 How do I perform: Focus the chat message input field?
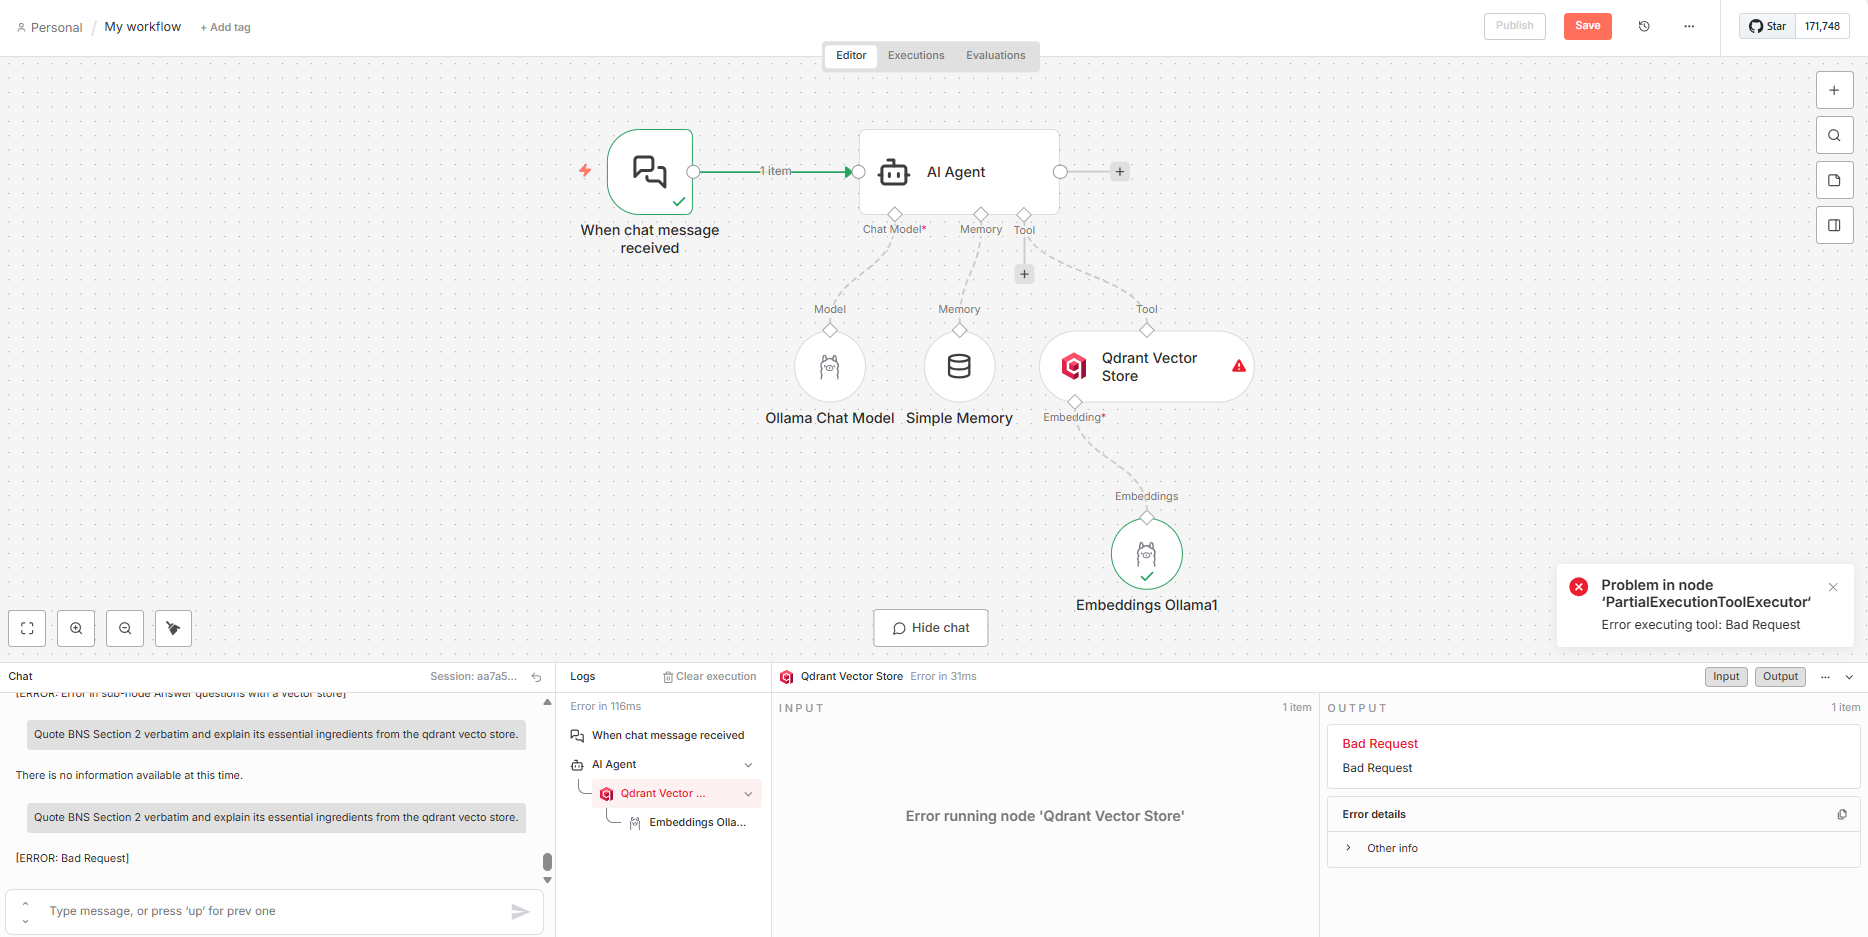[x=275, y=911]
